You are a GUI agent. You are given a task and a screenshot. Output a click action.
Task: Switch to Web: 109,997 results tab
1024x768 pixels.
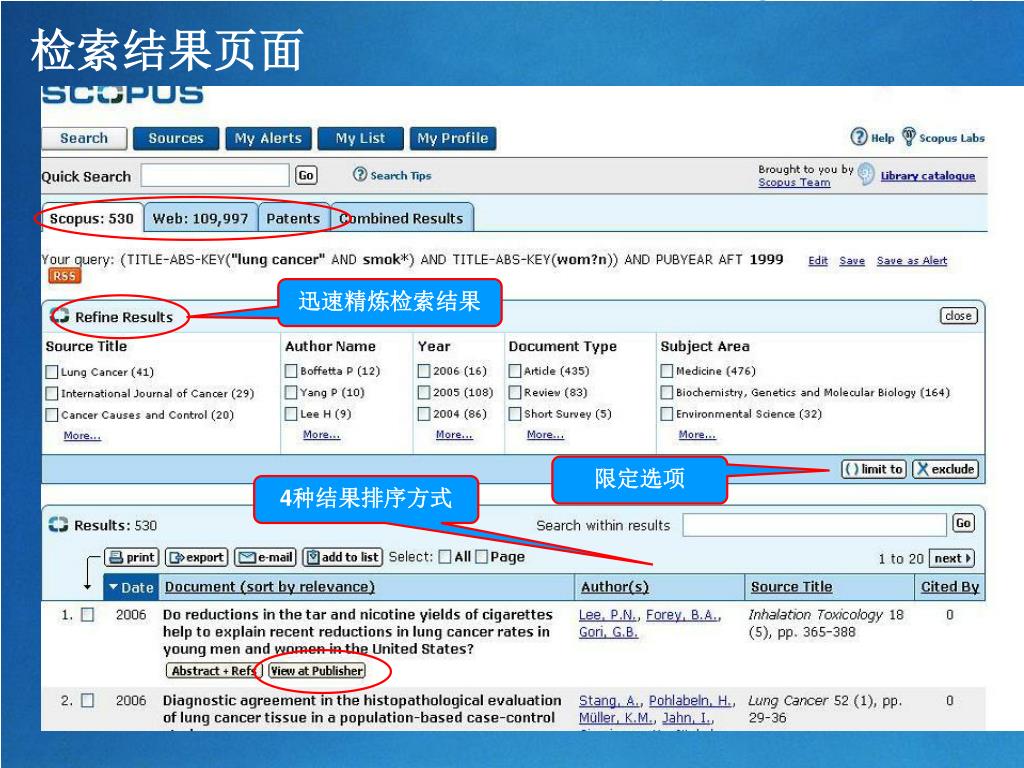coord(200,218)
